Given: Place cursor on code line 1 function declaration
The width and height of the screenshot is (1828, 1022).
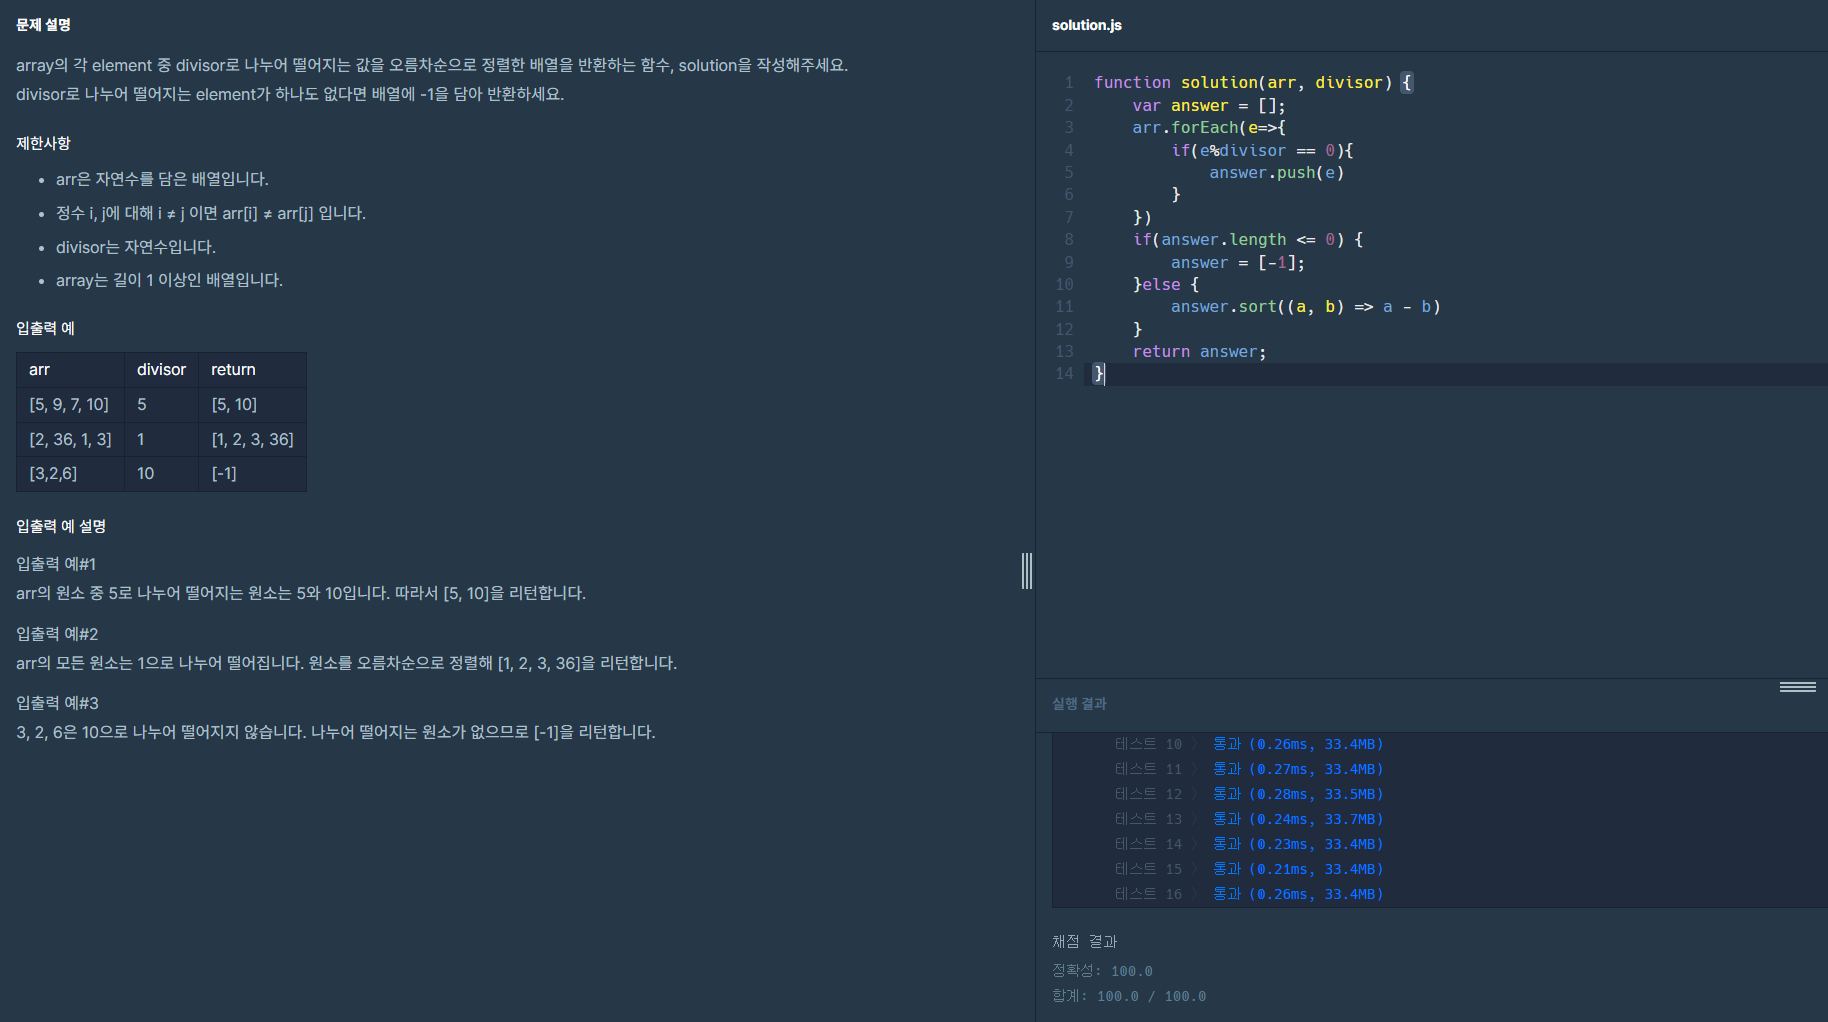Looking at the screenshot, I should coord(1253,82).
